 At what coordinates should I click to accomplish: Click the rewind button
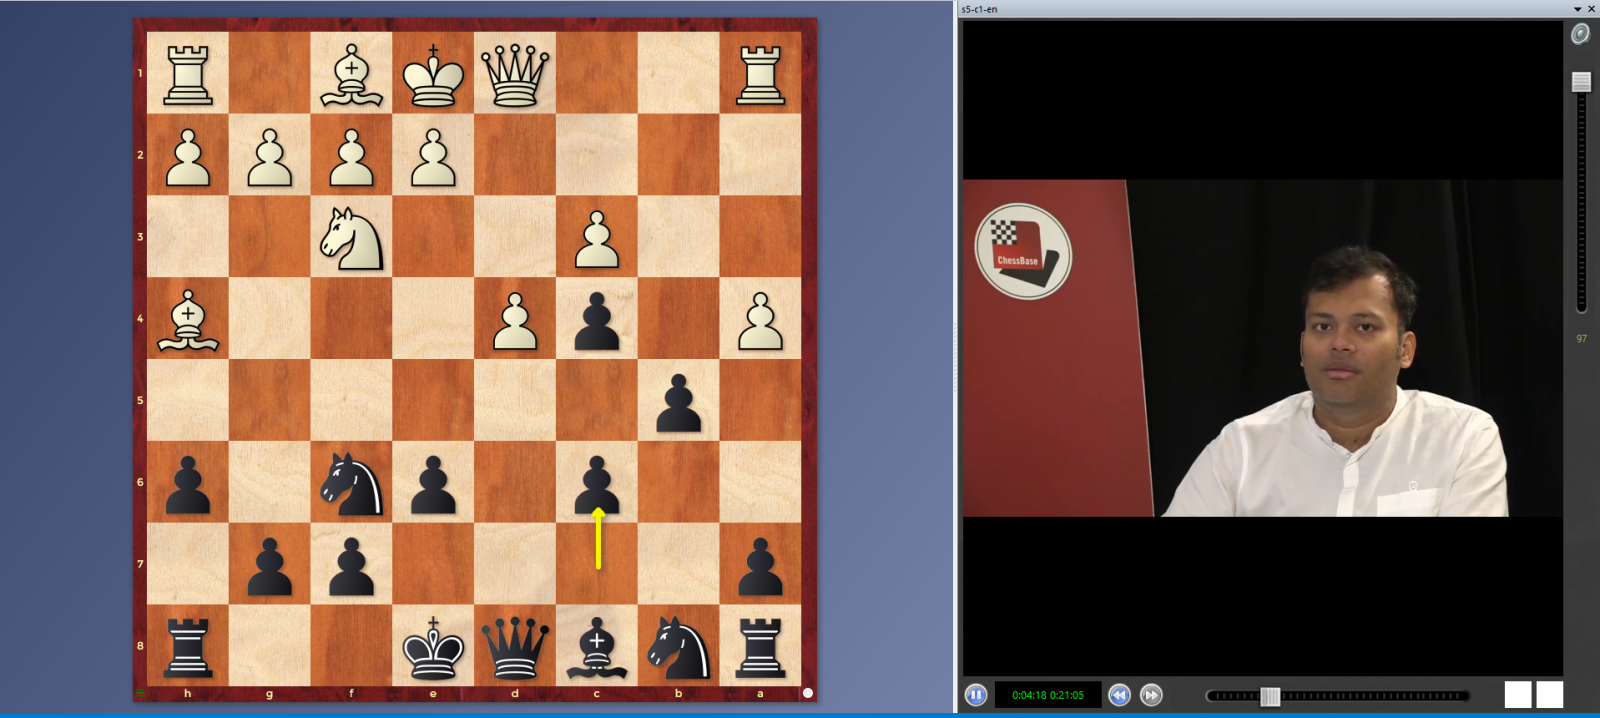click(1119, 695)
